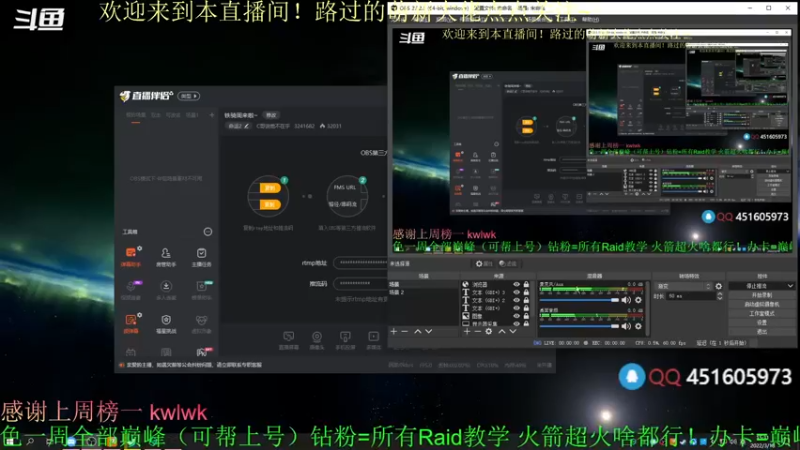Open the 房管助手 tool icon

tap(166, 256)
